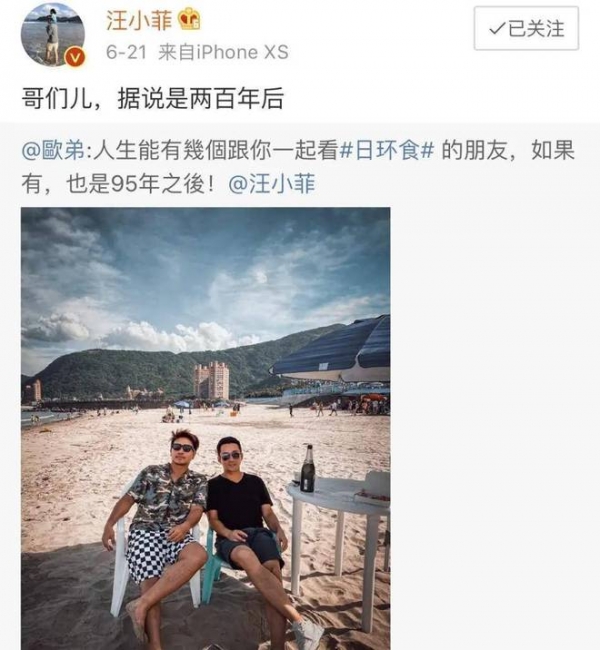Tap the orange V verification badge
Viewport: 600px width, 650px height.
[x=75, y=58]
